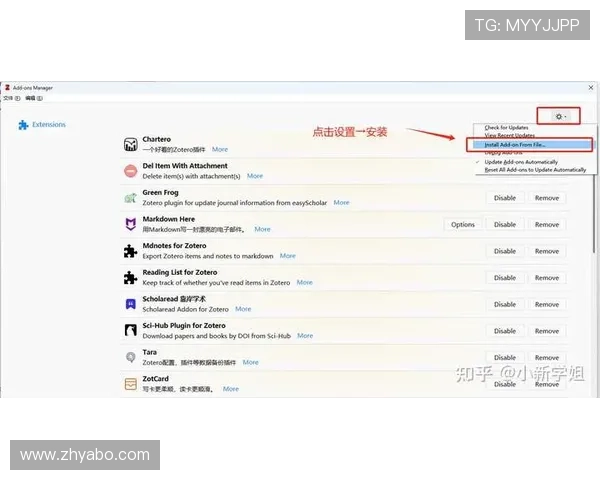The image size is (600, 480).
Task: Click the 'Export Zotero items and notes to markdown' description
Action: (x=208, y=256)
